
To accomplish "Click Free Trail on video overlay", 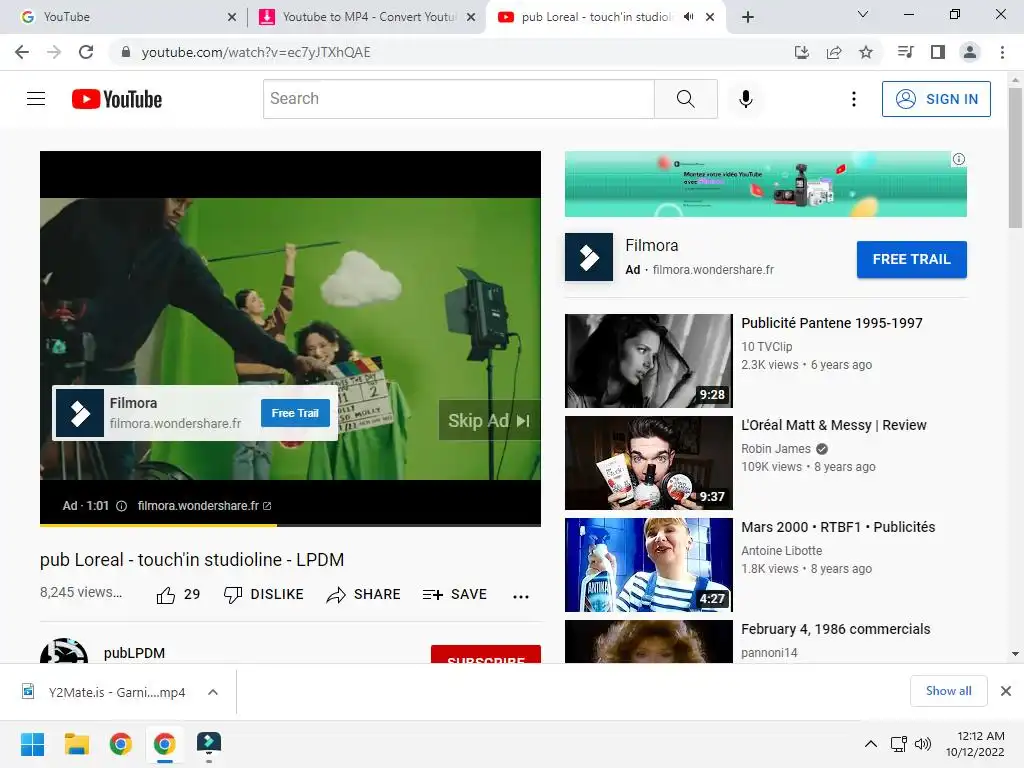I will (295, 413).
